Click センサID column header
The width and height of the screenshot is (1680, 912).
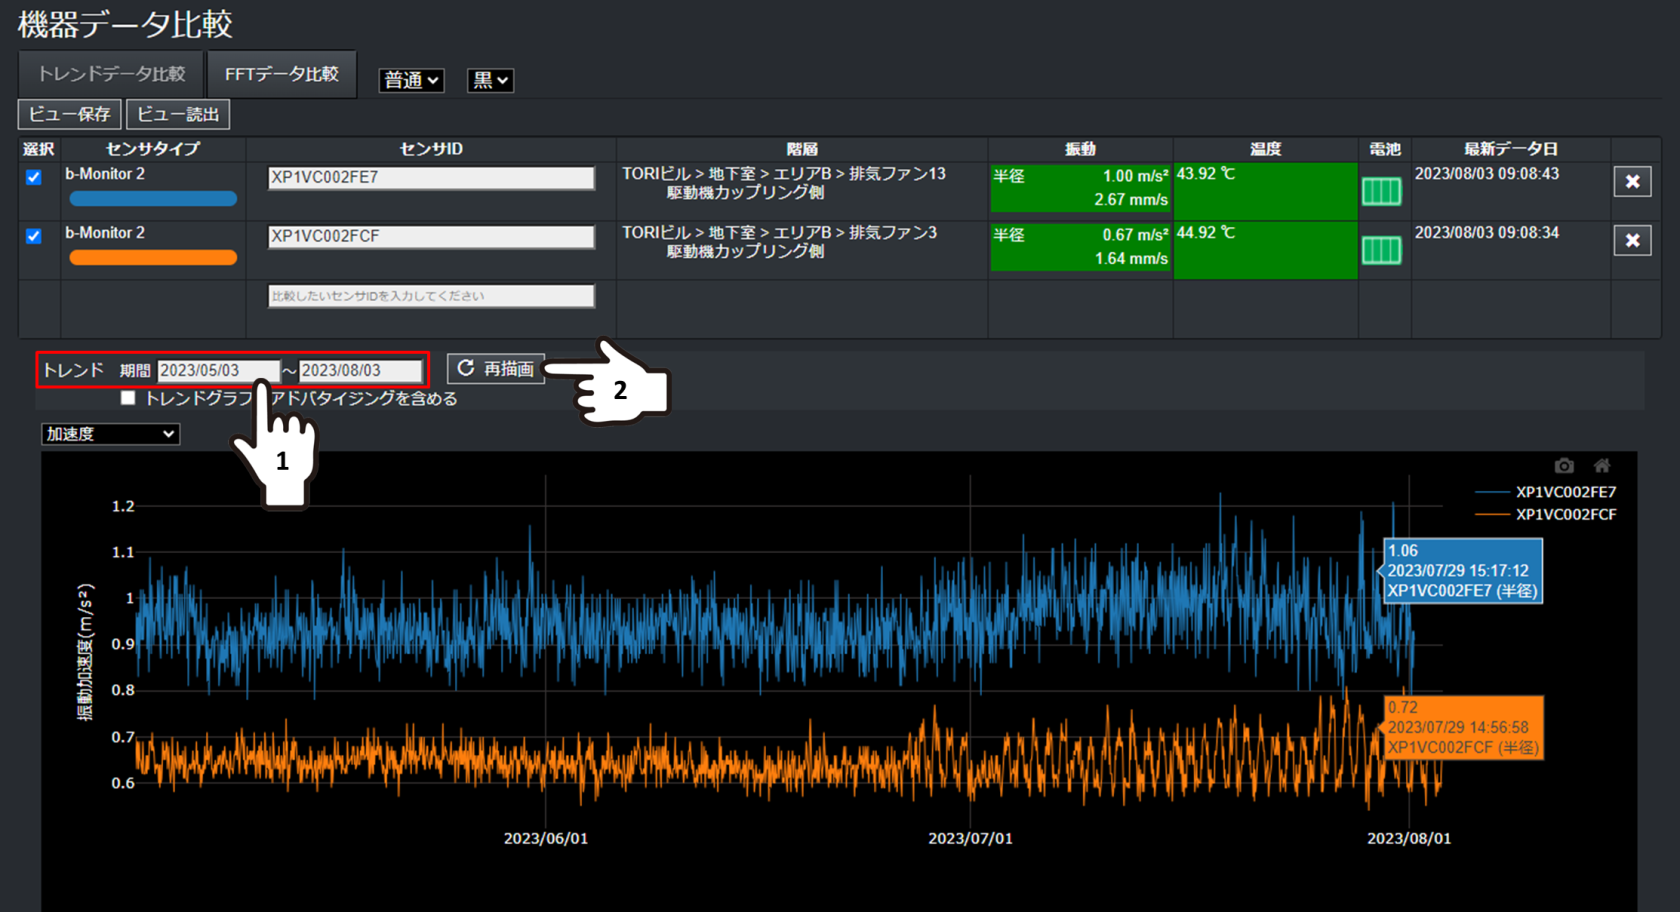coord(431,149)
